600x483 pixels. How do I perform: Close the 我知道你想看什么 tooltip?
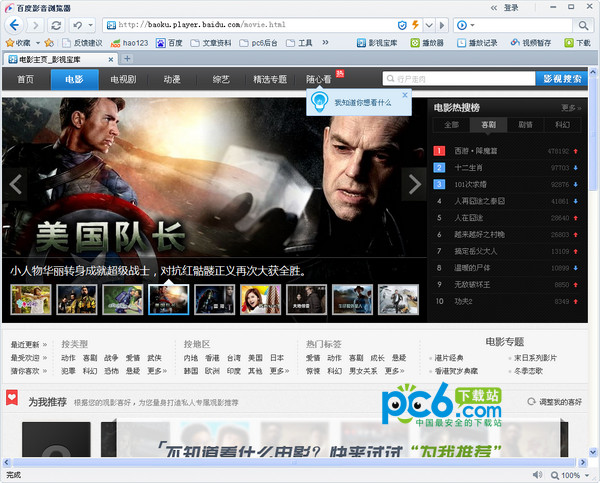[x=405, y=95]
